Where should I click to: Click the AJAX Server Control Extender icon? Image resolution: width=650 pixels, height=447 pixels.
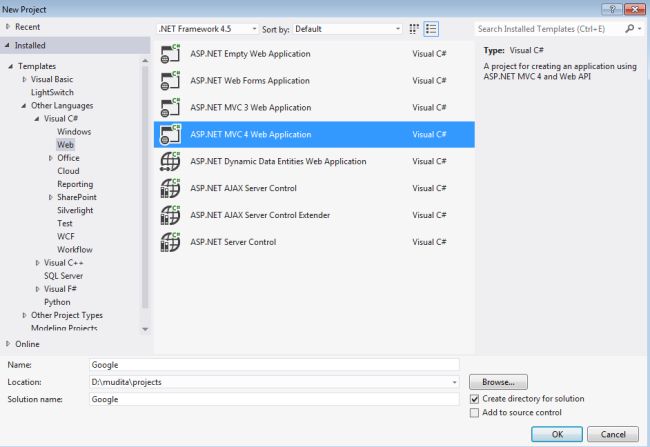point(170,215)
